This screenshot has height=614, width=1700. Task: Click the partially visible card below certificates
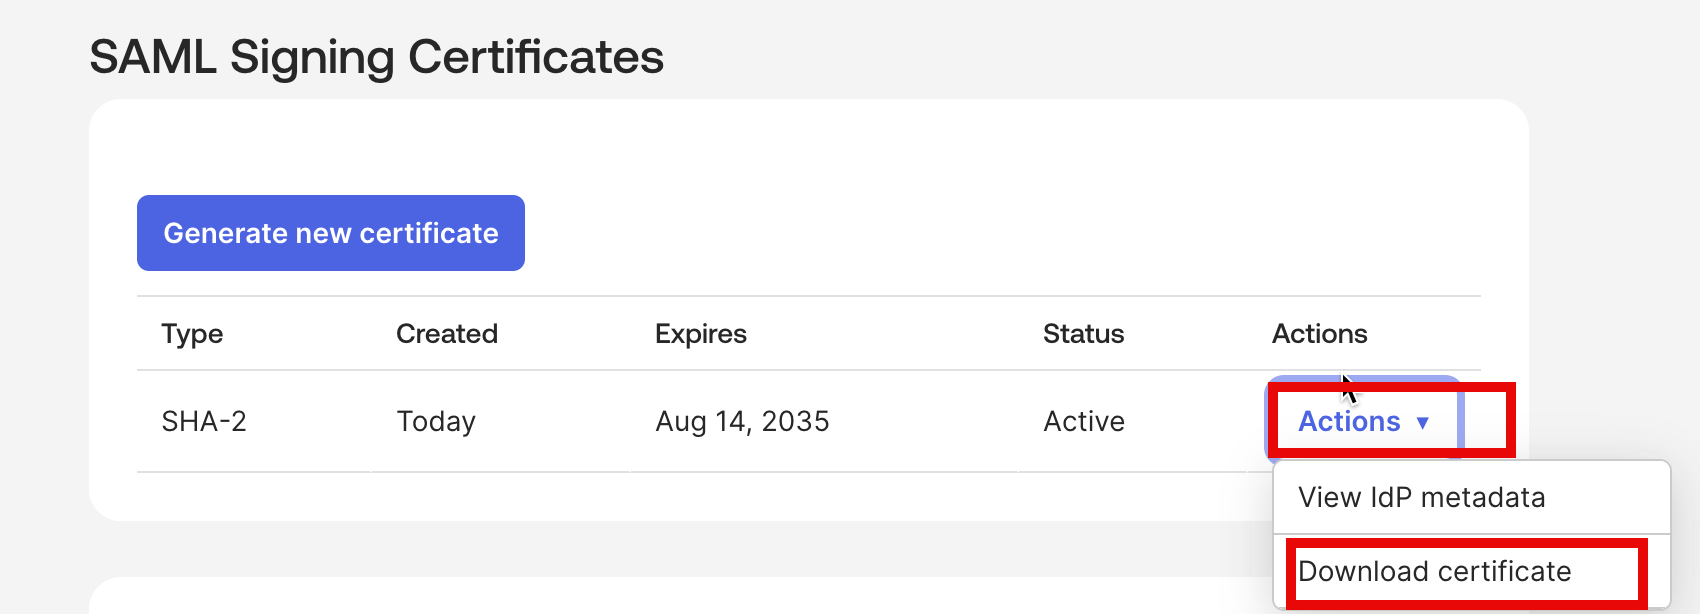[680, 596]
